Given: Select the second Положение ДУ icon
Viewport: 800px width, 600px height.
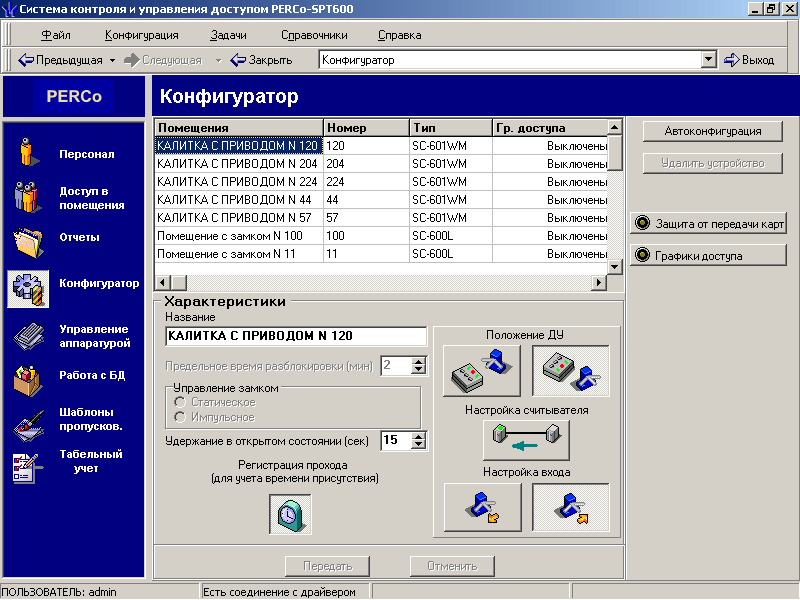Looking at the screenshot, I should [571, 371].
